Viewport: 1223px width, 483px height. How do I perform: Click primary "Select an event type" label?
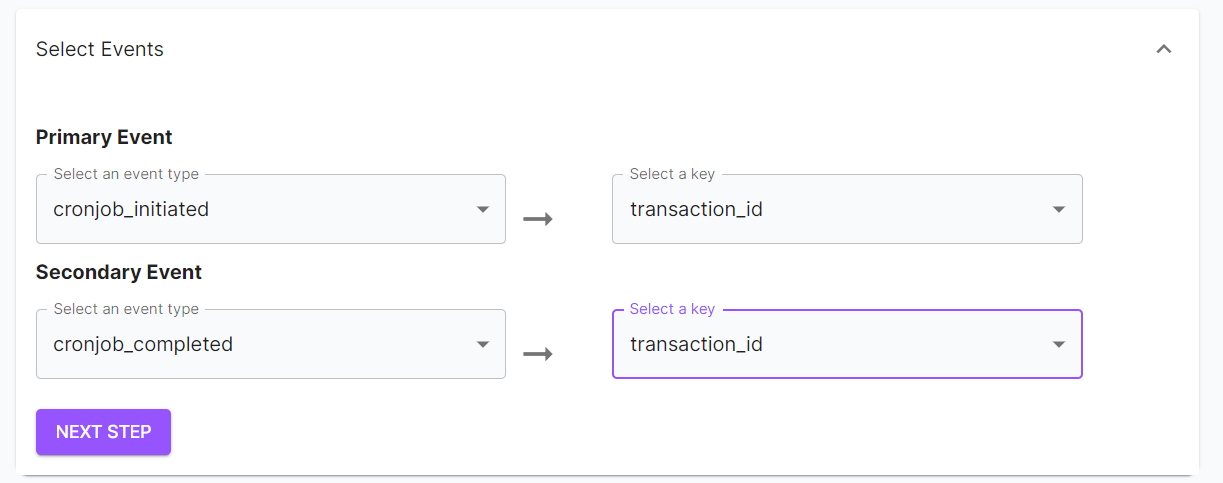click(x=126, y=174)
